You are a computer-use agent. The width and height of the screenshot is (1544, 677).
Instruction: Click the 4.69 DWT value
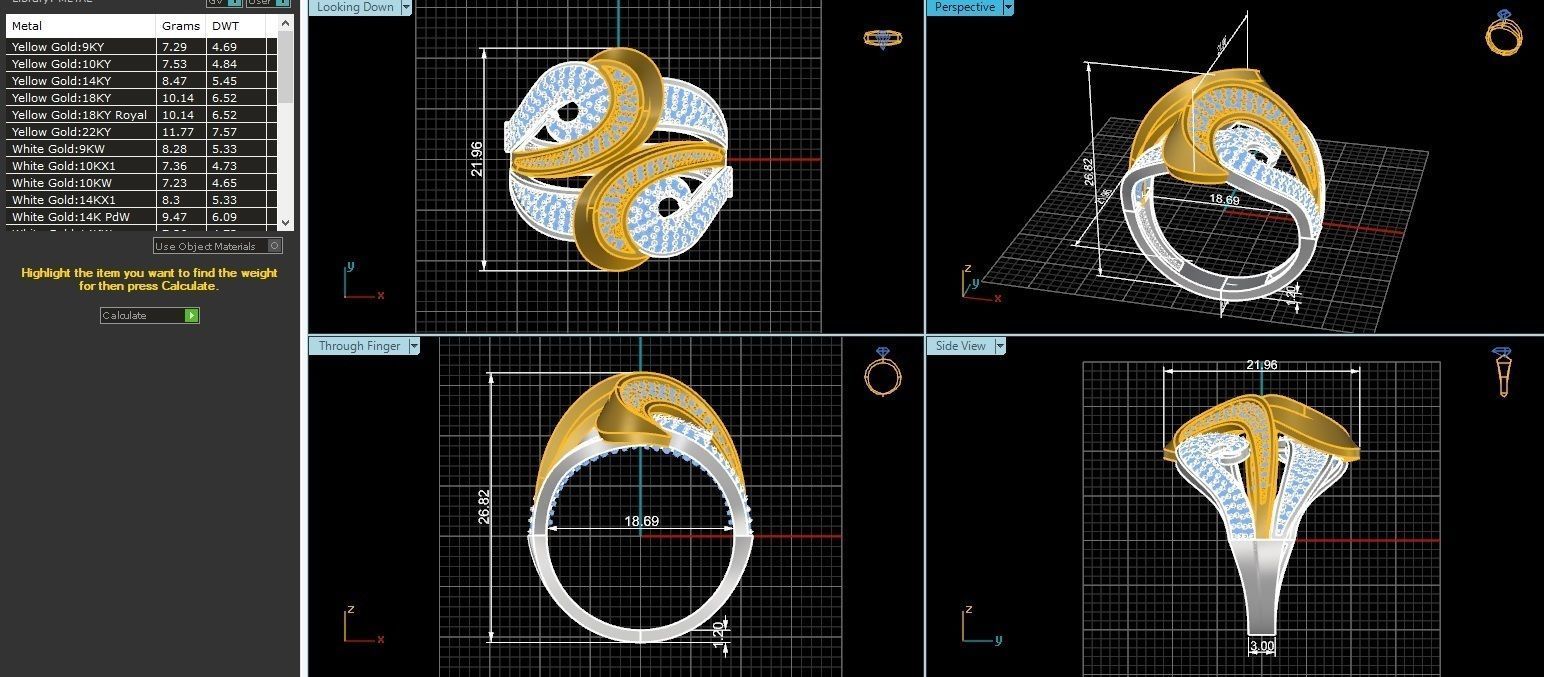click(224, 46)
